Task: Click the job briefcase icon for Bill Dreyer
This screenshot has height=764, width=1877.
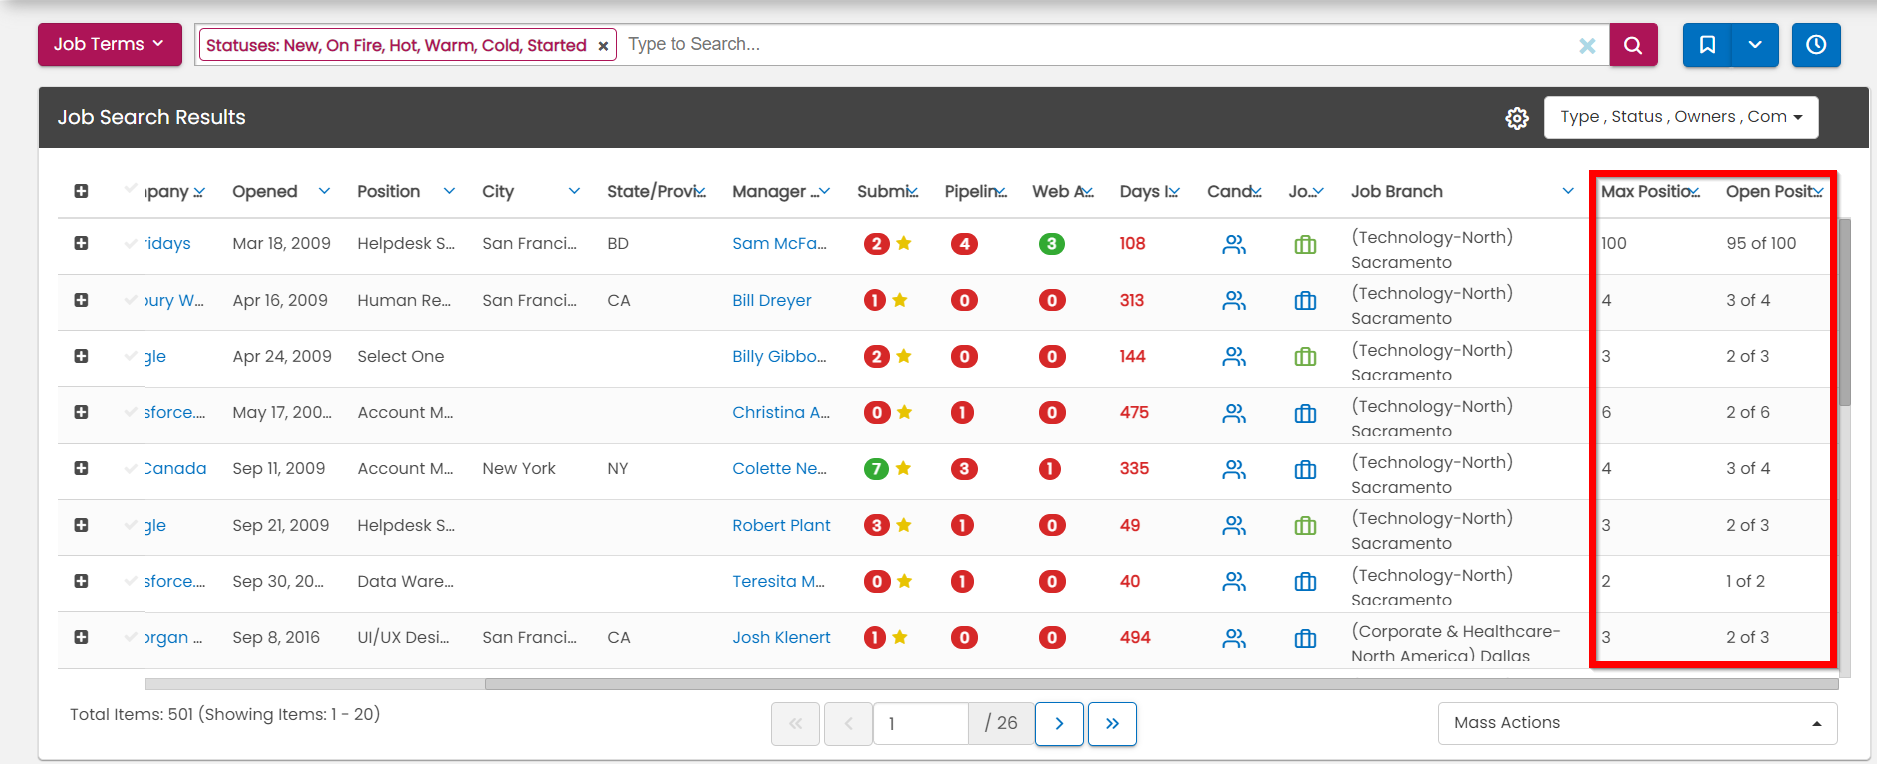Action: pyautogui.click(x=1305, y=301)
